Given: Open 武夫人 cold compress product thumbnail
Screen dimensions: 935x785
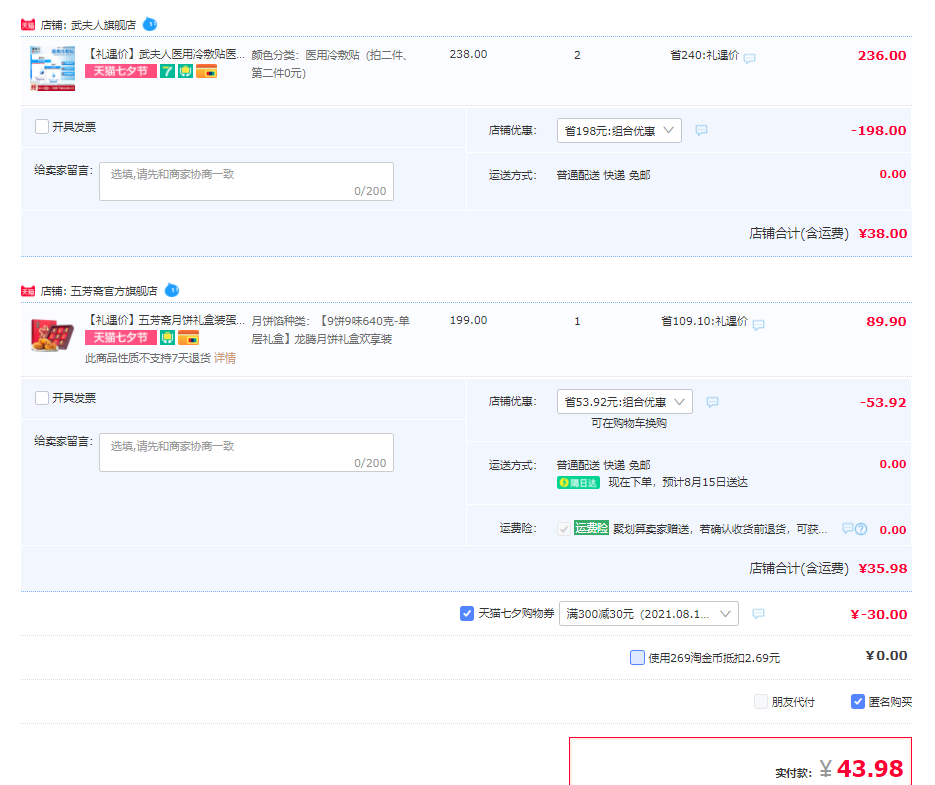Looking at the screenshot, I should (52, 69).
